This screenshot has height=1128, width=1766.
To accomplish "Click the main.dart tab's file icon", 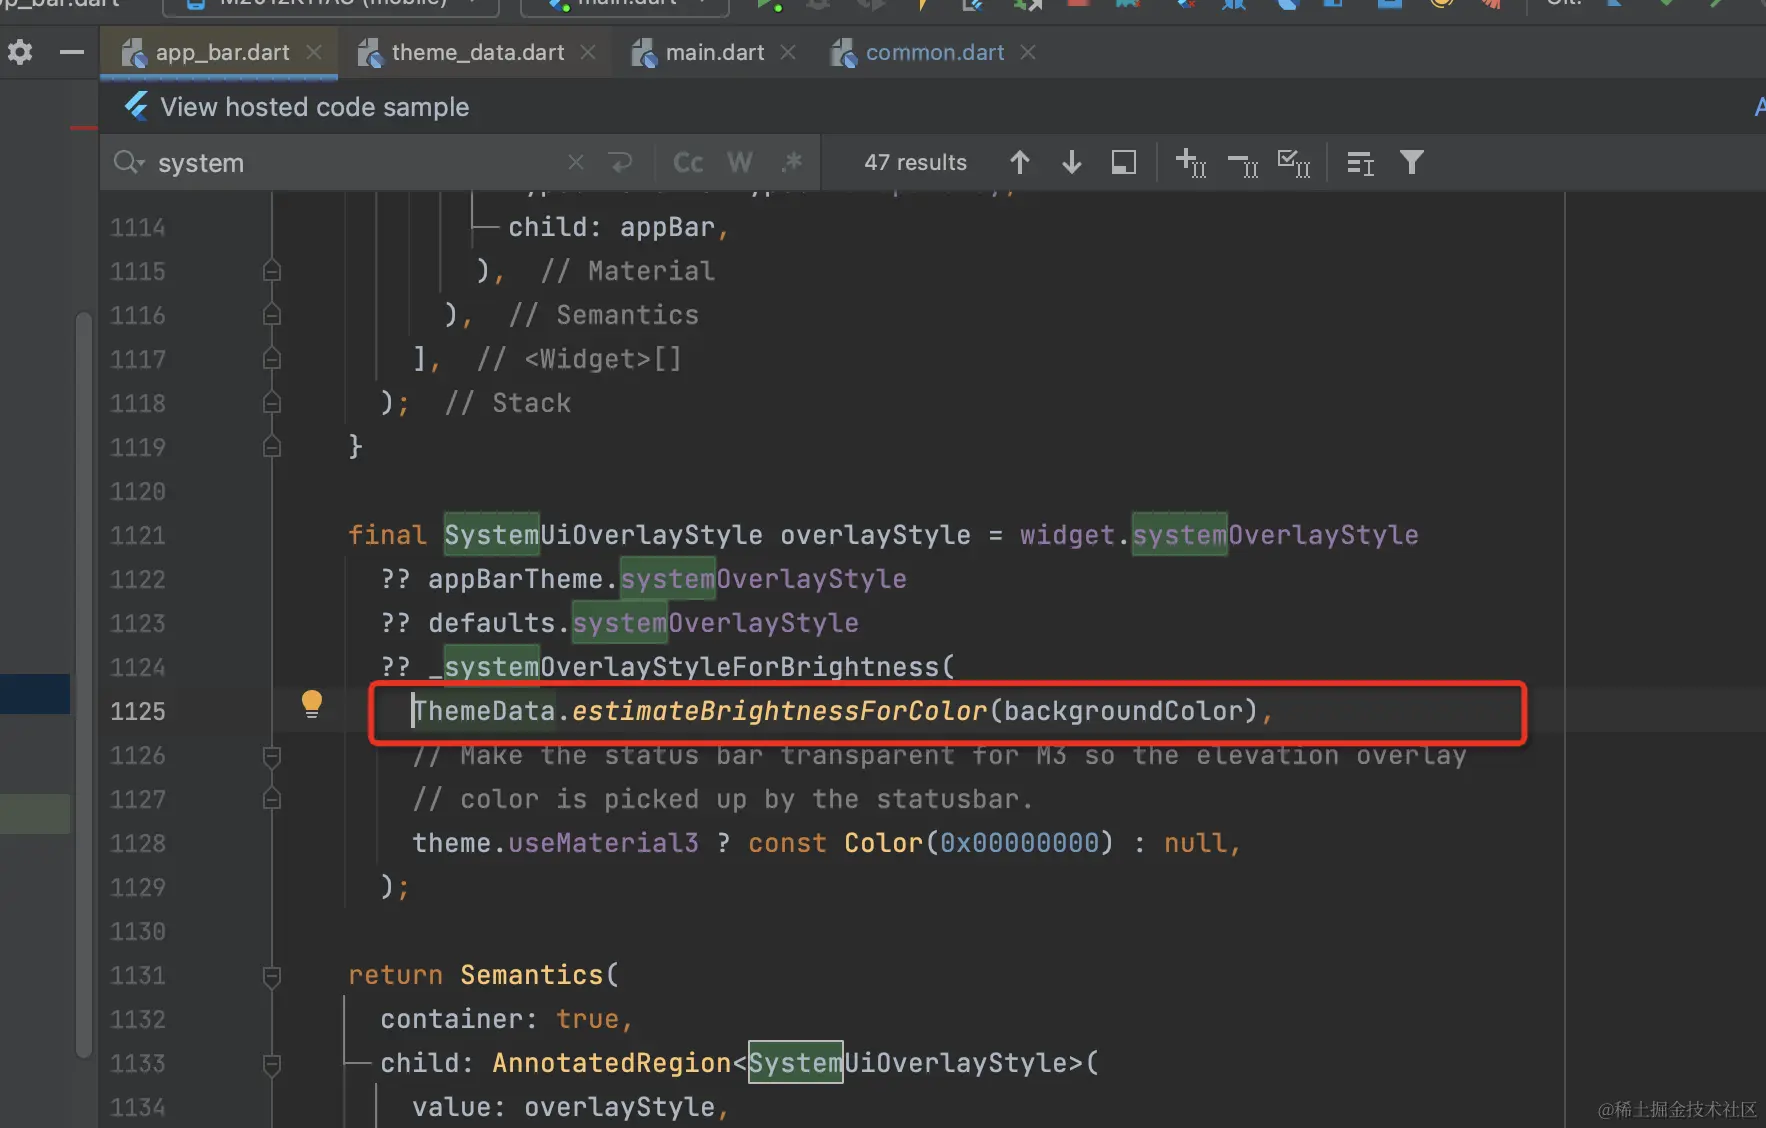I will [644, 53].
